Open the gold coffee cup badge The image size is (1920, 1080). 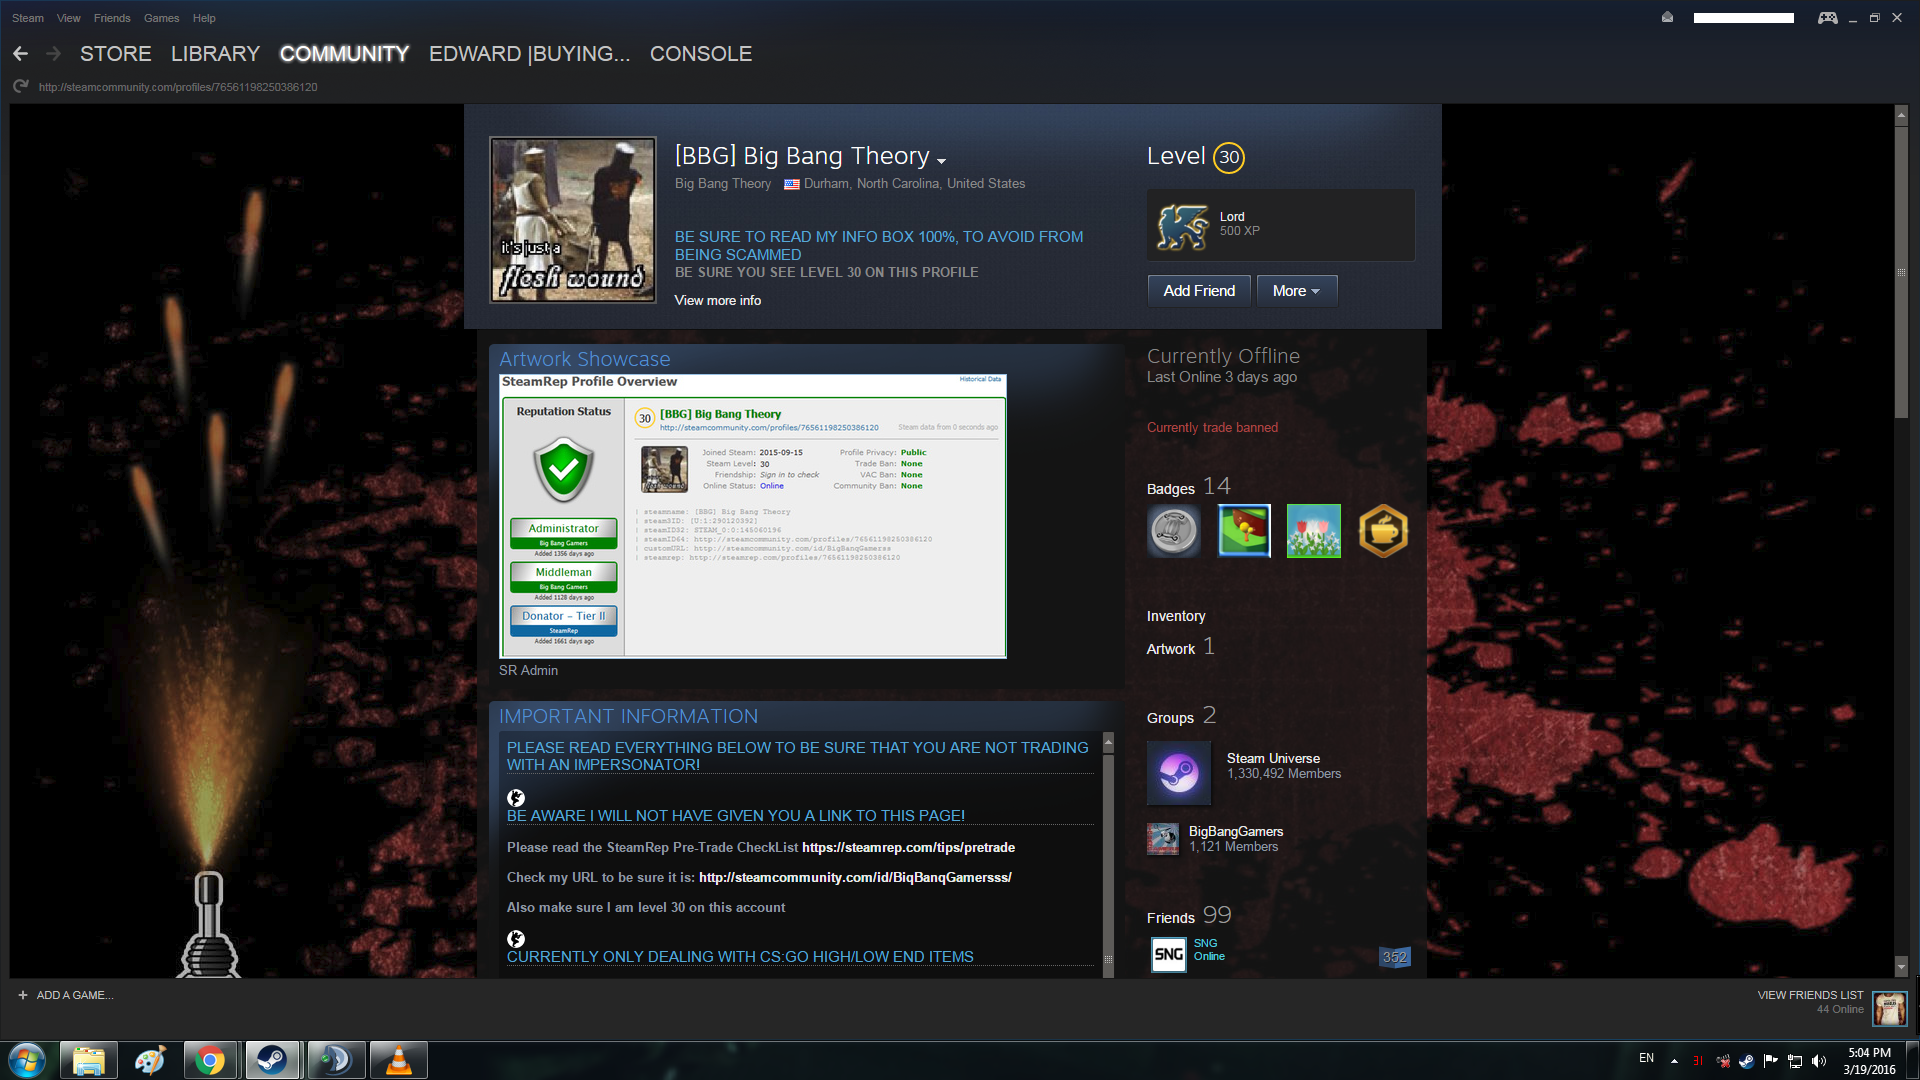1384,531
